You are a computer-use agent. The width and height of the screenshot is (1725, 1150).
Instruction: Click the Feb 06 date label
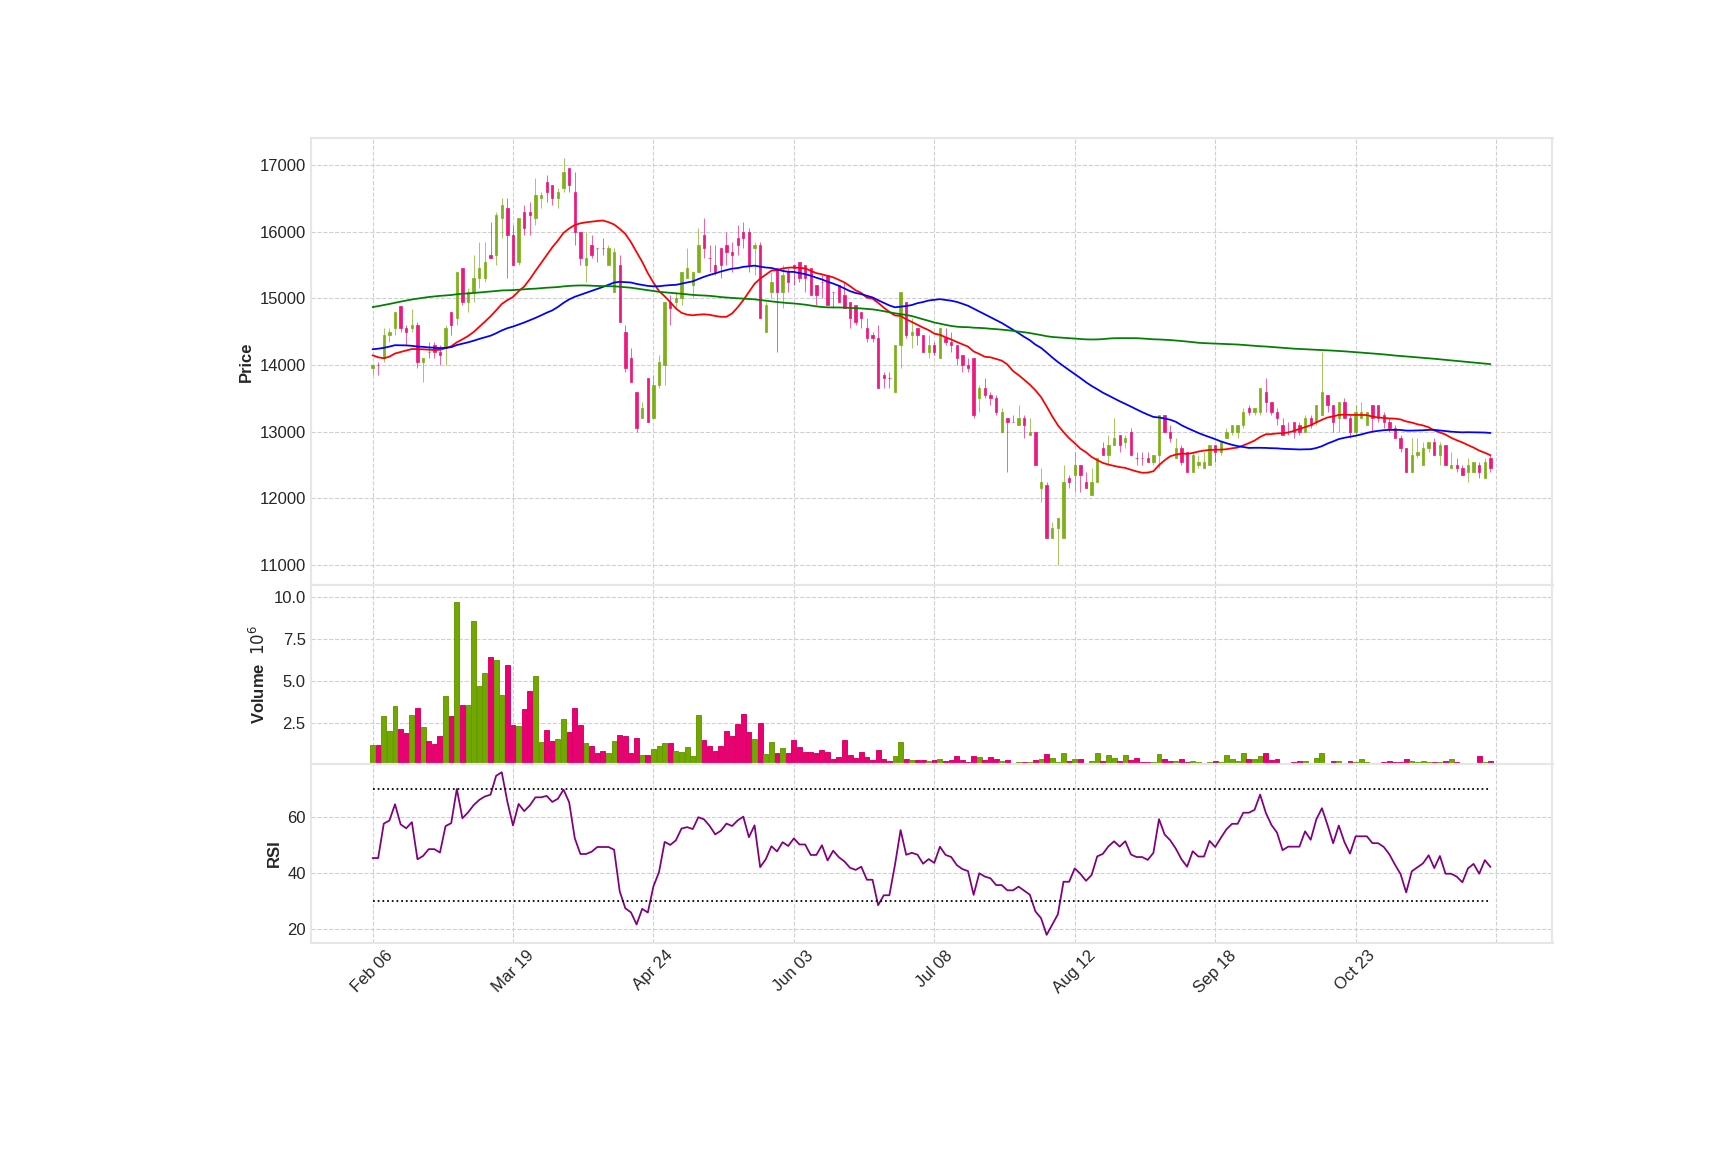coord(370,971)
